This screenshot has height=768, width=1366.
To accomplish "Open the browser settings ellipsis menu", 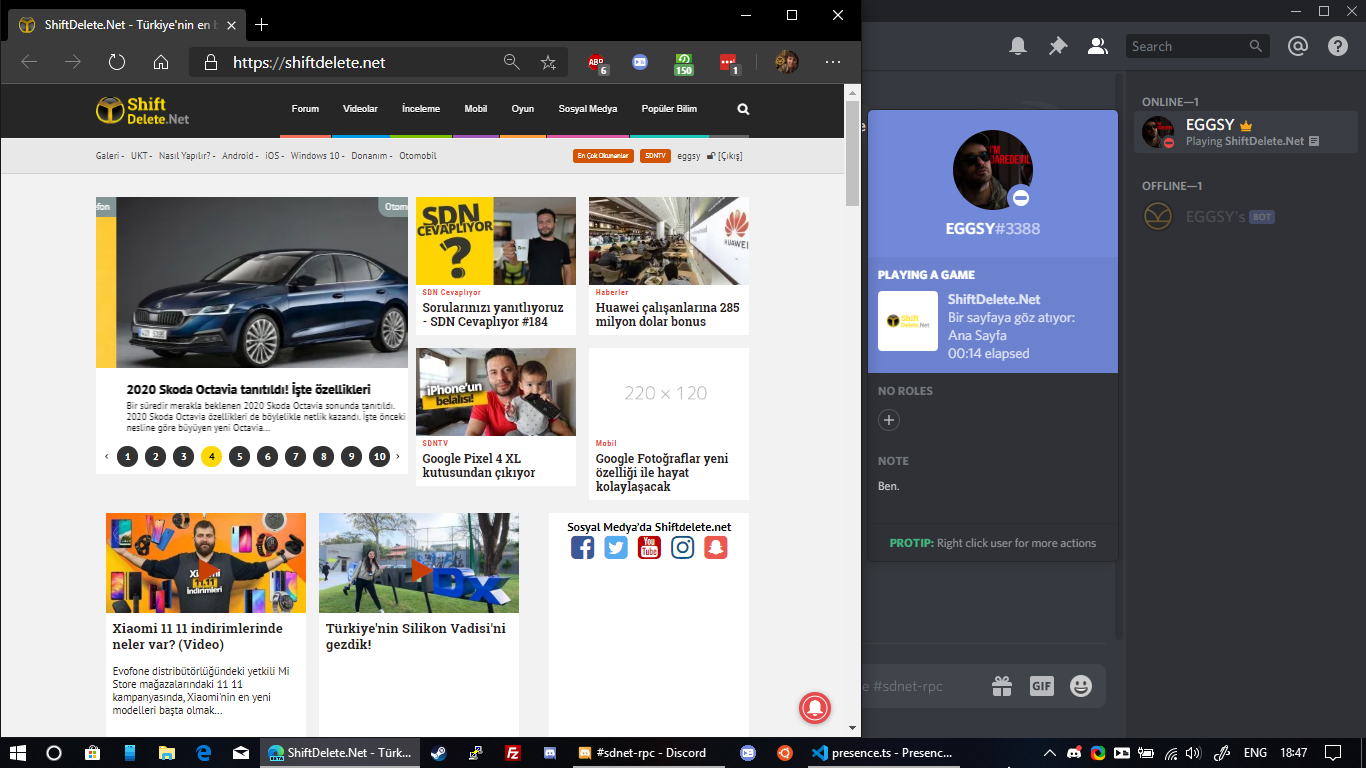I will pos(833,62).
